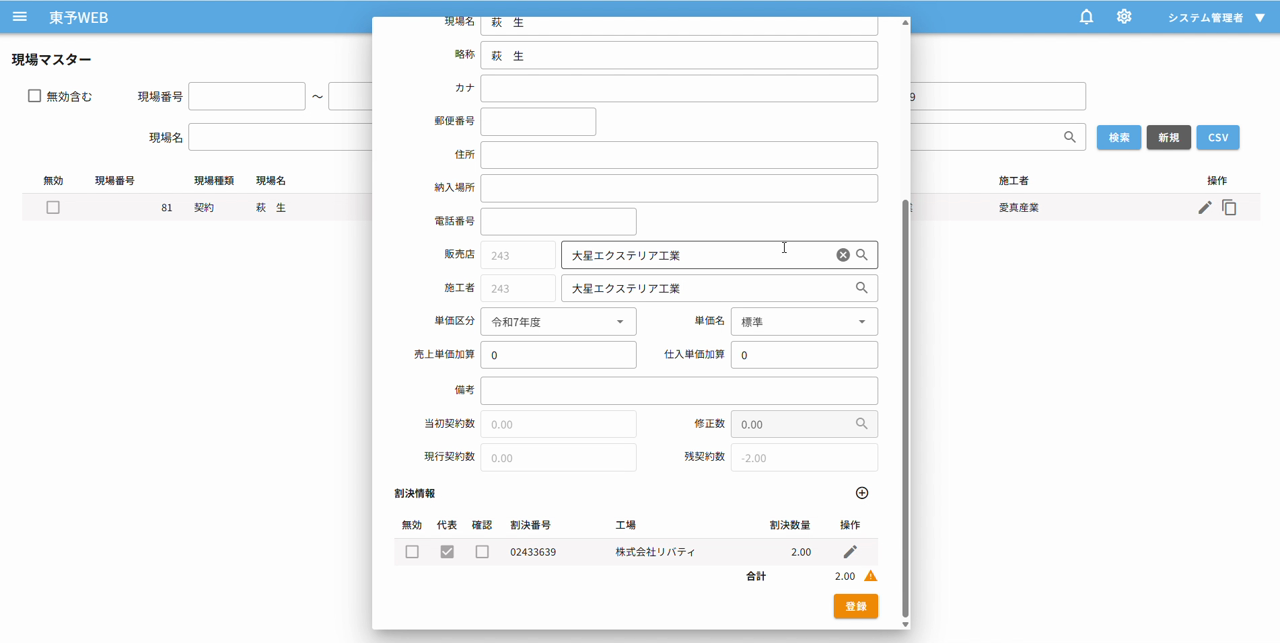Click the 新規 button

(x=1169, y=138)
